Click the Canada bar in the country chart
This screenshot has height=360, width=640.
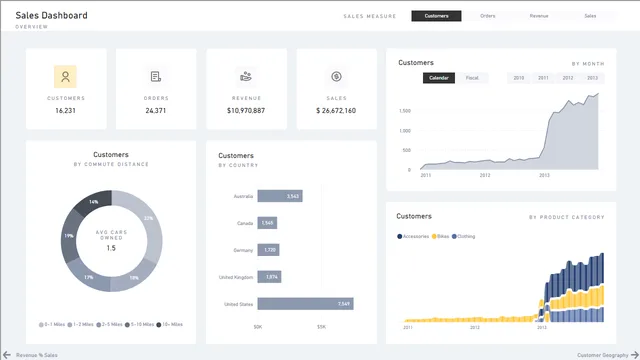(267, 223)
